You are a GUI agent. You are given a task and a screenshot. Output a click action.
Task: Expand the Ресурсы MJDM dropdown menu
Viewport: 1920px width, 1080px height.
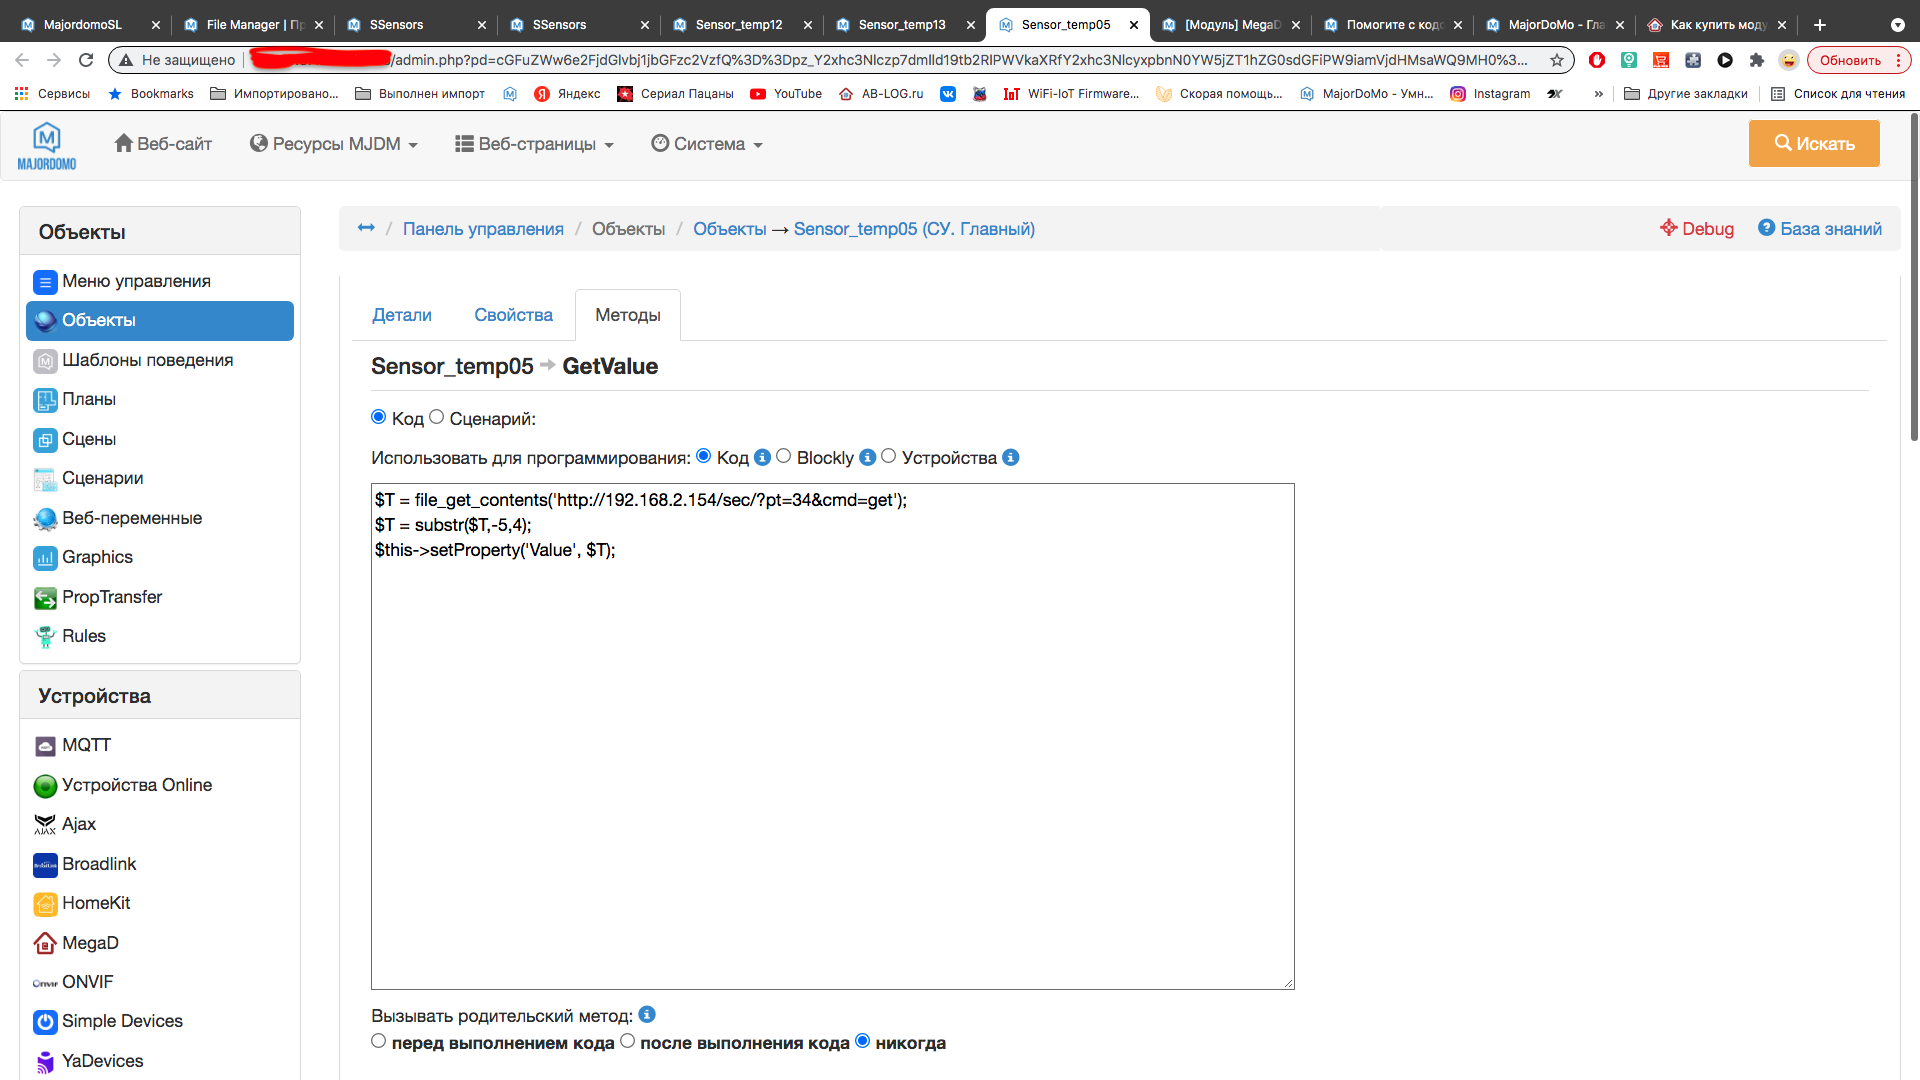coord(334,144)
